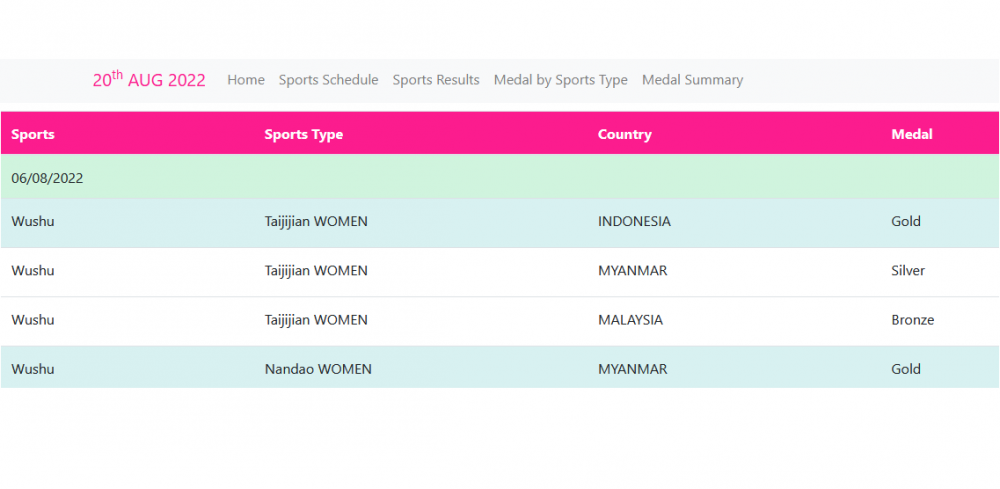Click the 20th AUG 2022 date heading
Screen dimensions: 1000x489
149,80
